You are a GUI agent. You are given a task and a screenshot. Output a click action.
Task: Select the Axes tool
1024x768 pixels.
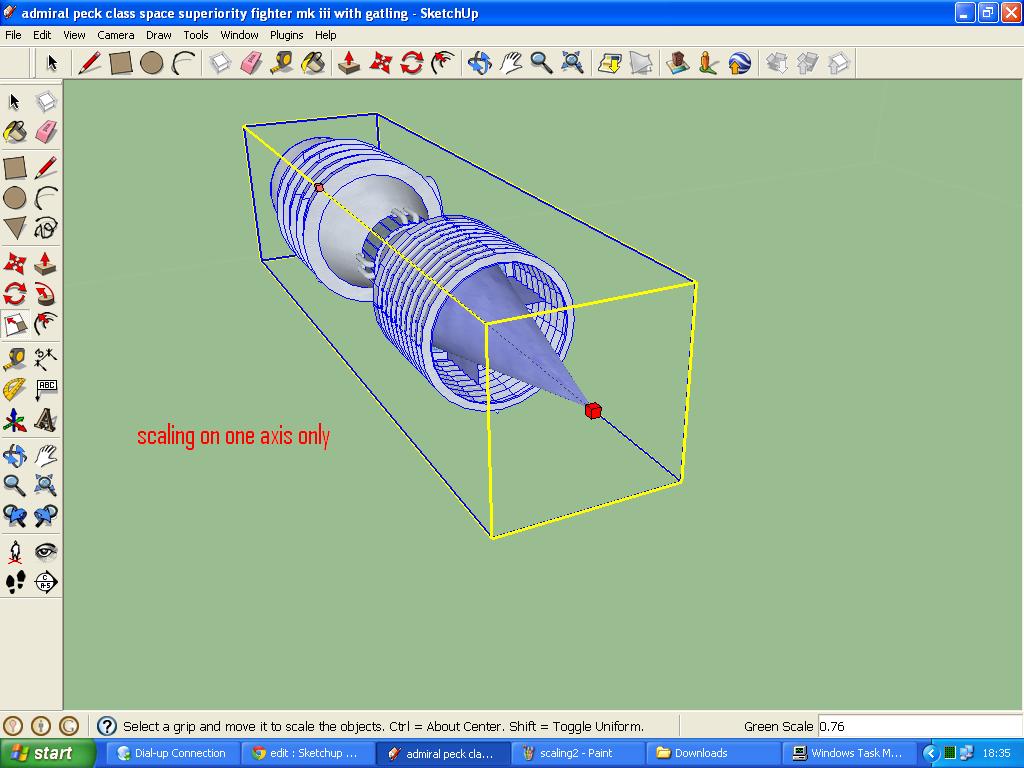pos(14,420)
